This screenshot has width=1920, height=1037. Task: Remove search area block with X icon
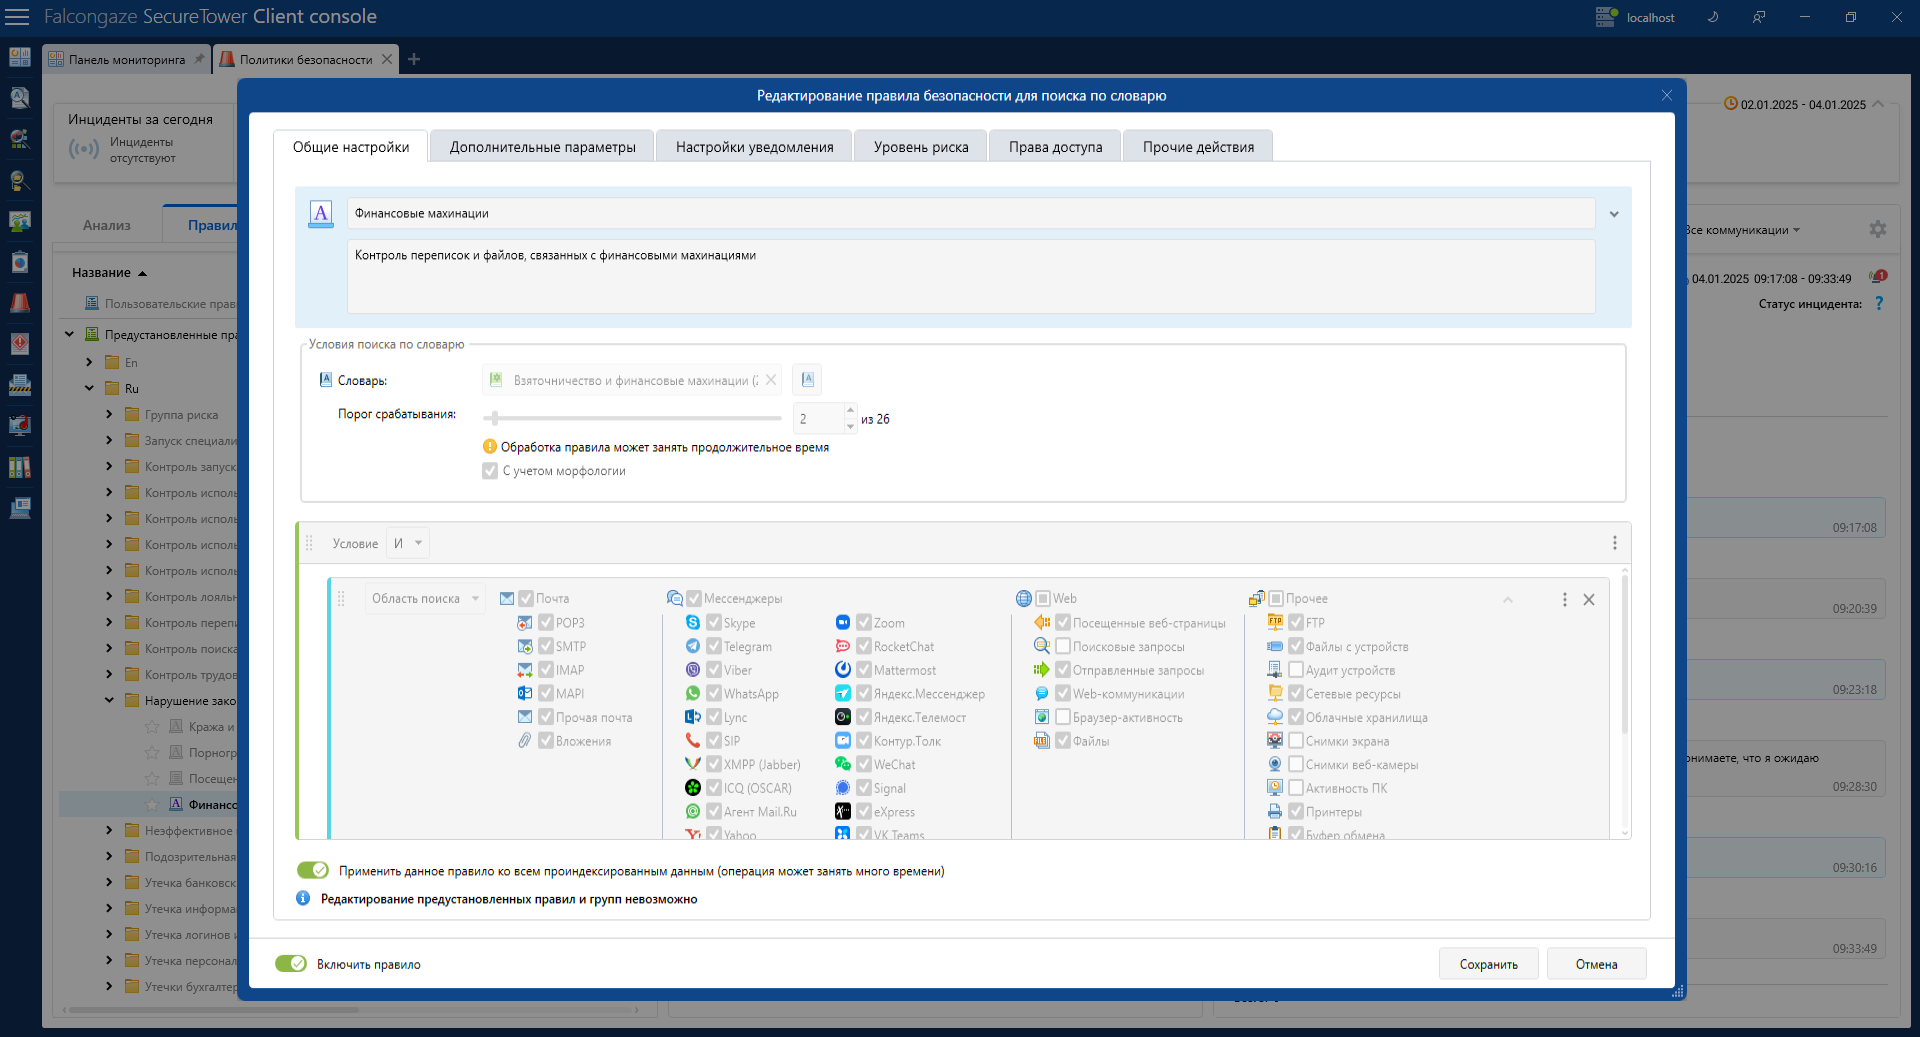1589,600
